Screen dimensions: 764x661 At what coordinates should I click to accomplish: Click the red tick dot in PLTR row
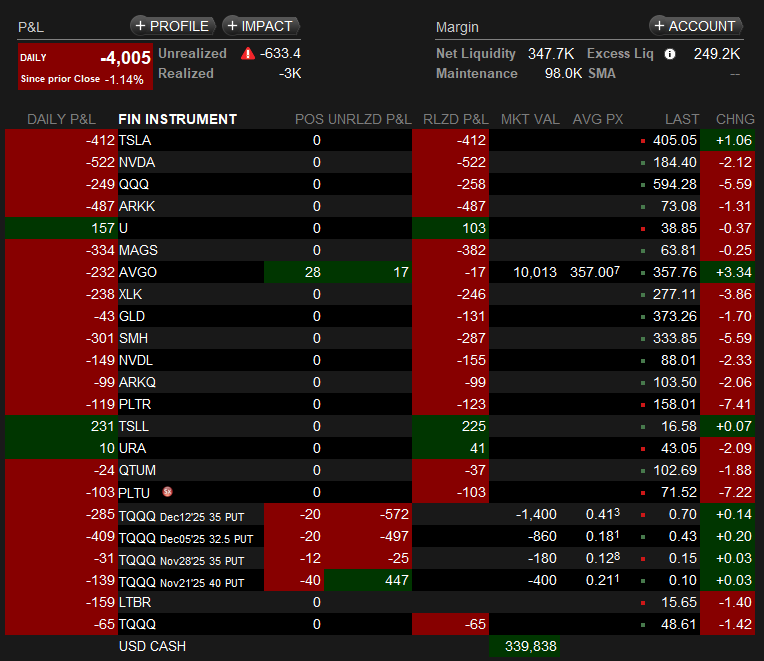pos(643,405)
